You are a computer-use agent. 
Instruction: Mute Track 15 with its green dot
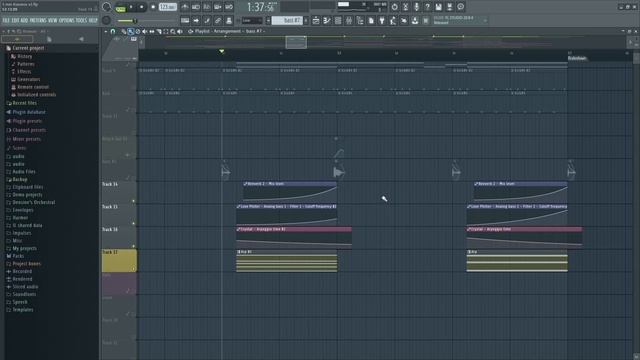click(x=133, y=223)
